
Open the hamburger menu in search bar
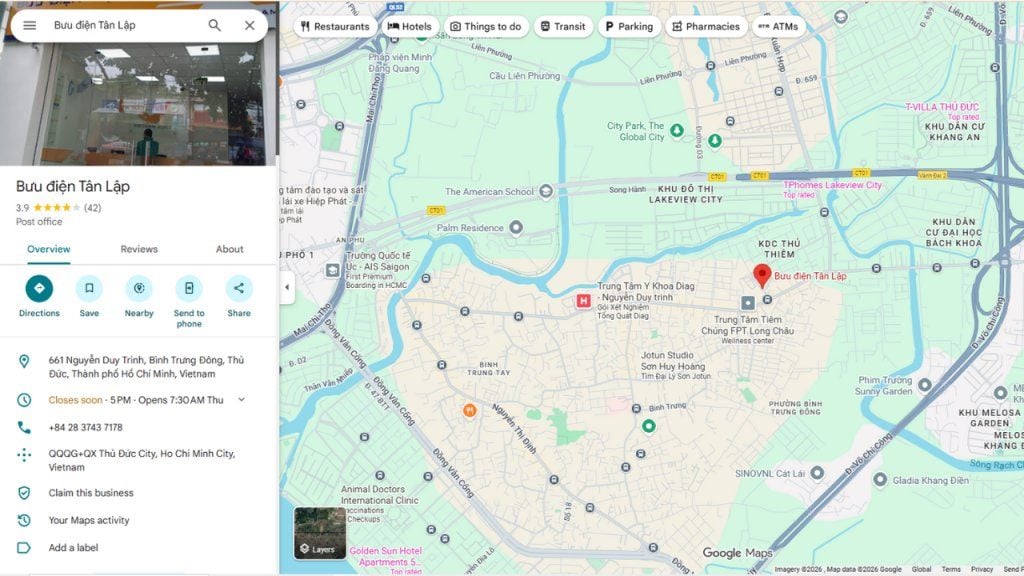coord(30,25)
